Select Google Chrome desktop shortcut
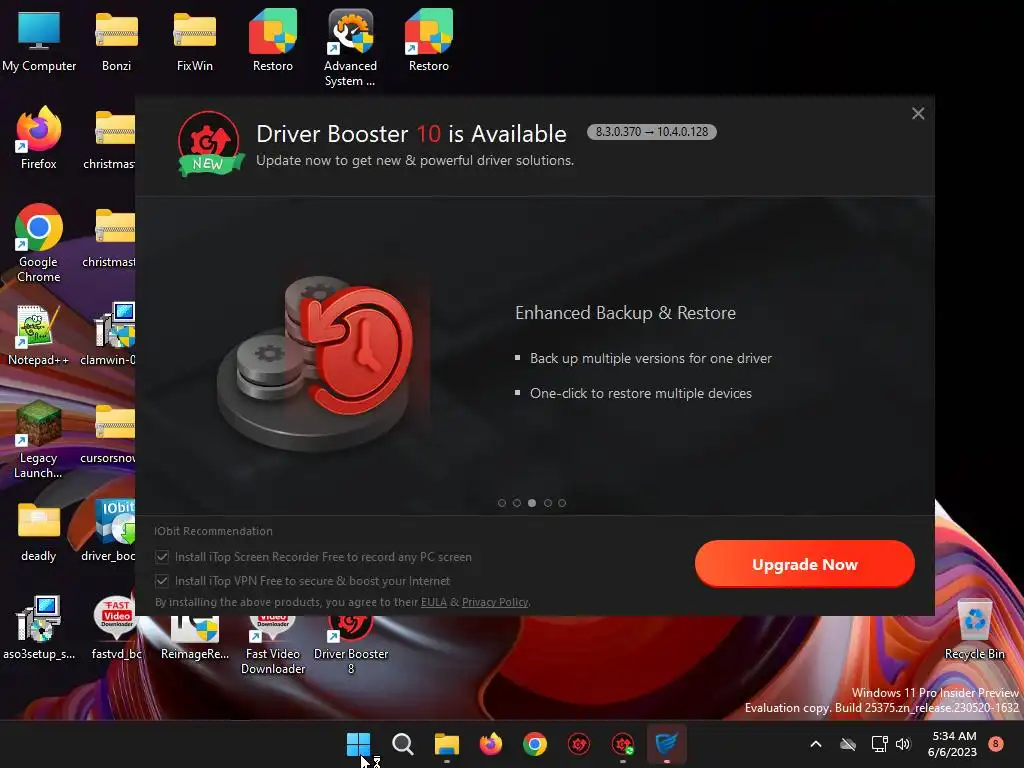Screen dimensions: 1024x768 coord(39,243)
